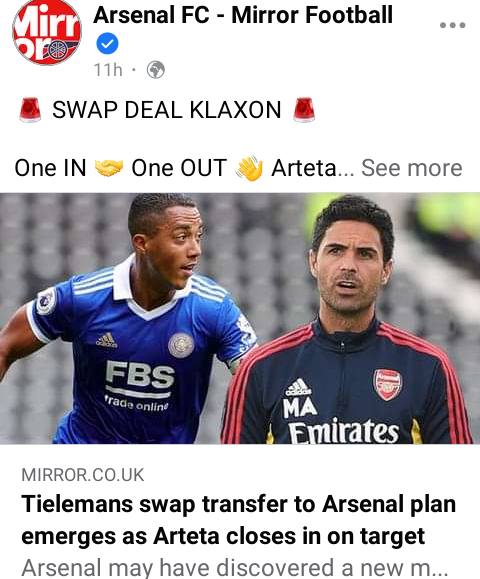Expand post text with See more
Screen dimensions: 480x579
(411, 168)
